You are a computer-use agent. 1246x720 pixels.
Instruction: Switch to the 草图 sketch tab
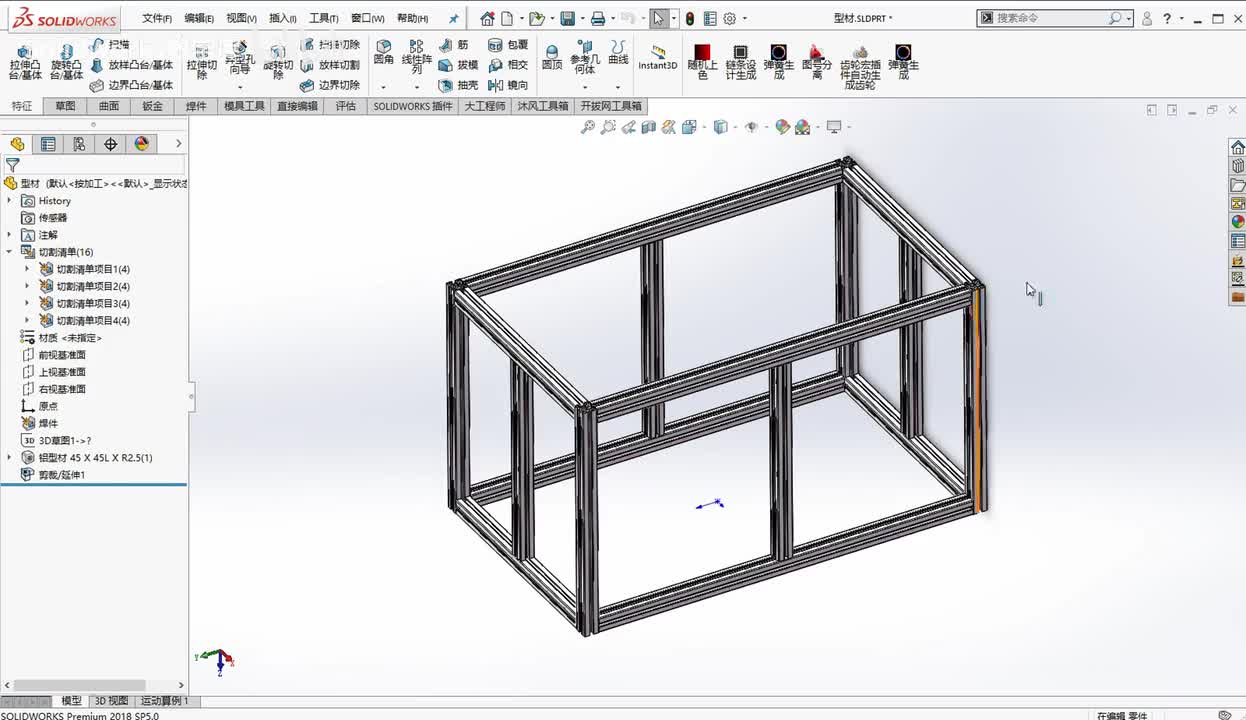click(x=65, y=106)
